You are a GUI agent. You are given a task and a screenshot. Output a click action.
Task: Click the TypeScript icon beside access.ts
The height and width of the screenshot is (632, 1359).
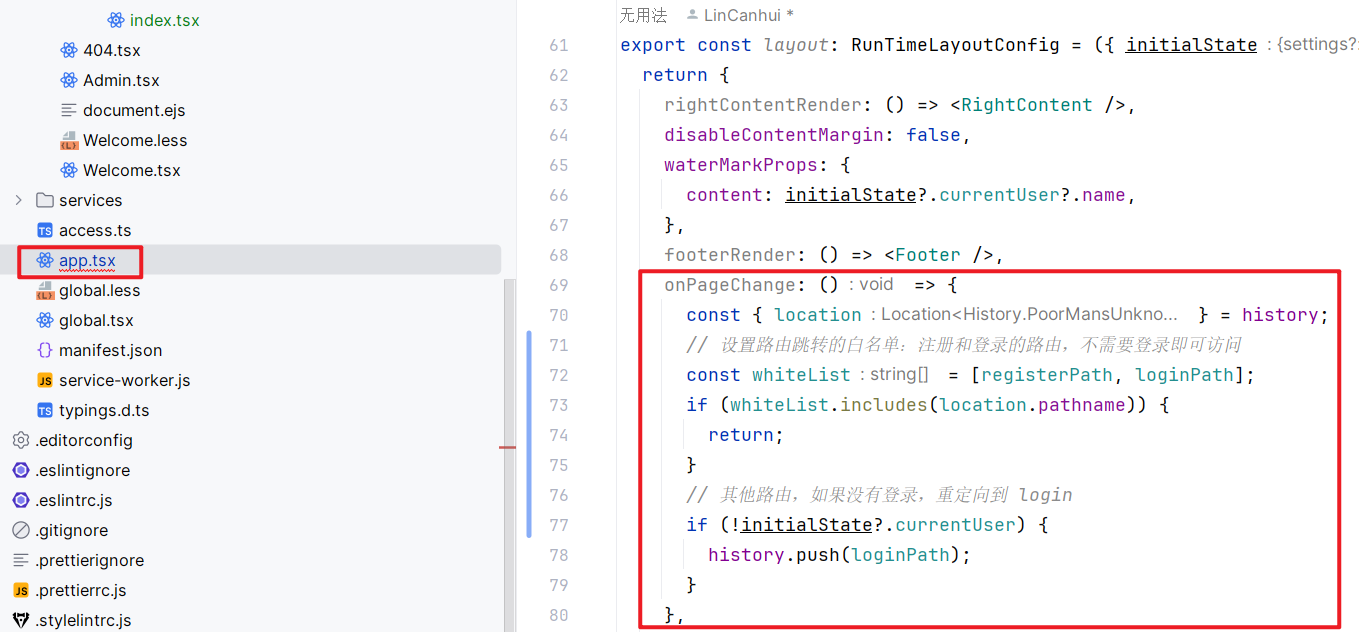[44, 230]
